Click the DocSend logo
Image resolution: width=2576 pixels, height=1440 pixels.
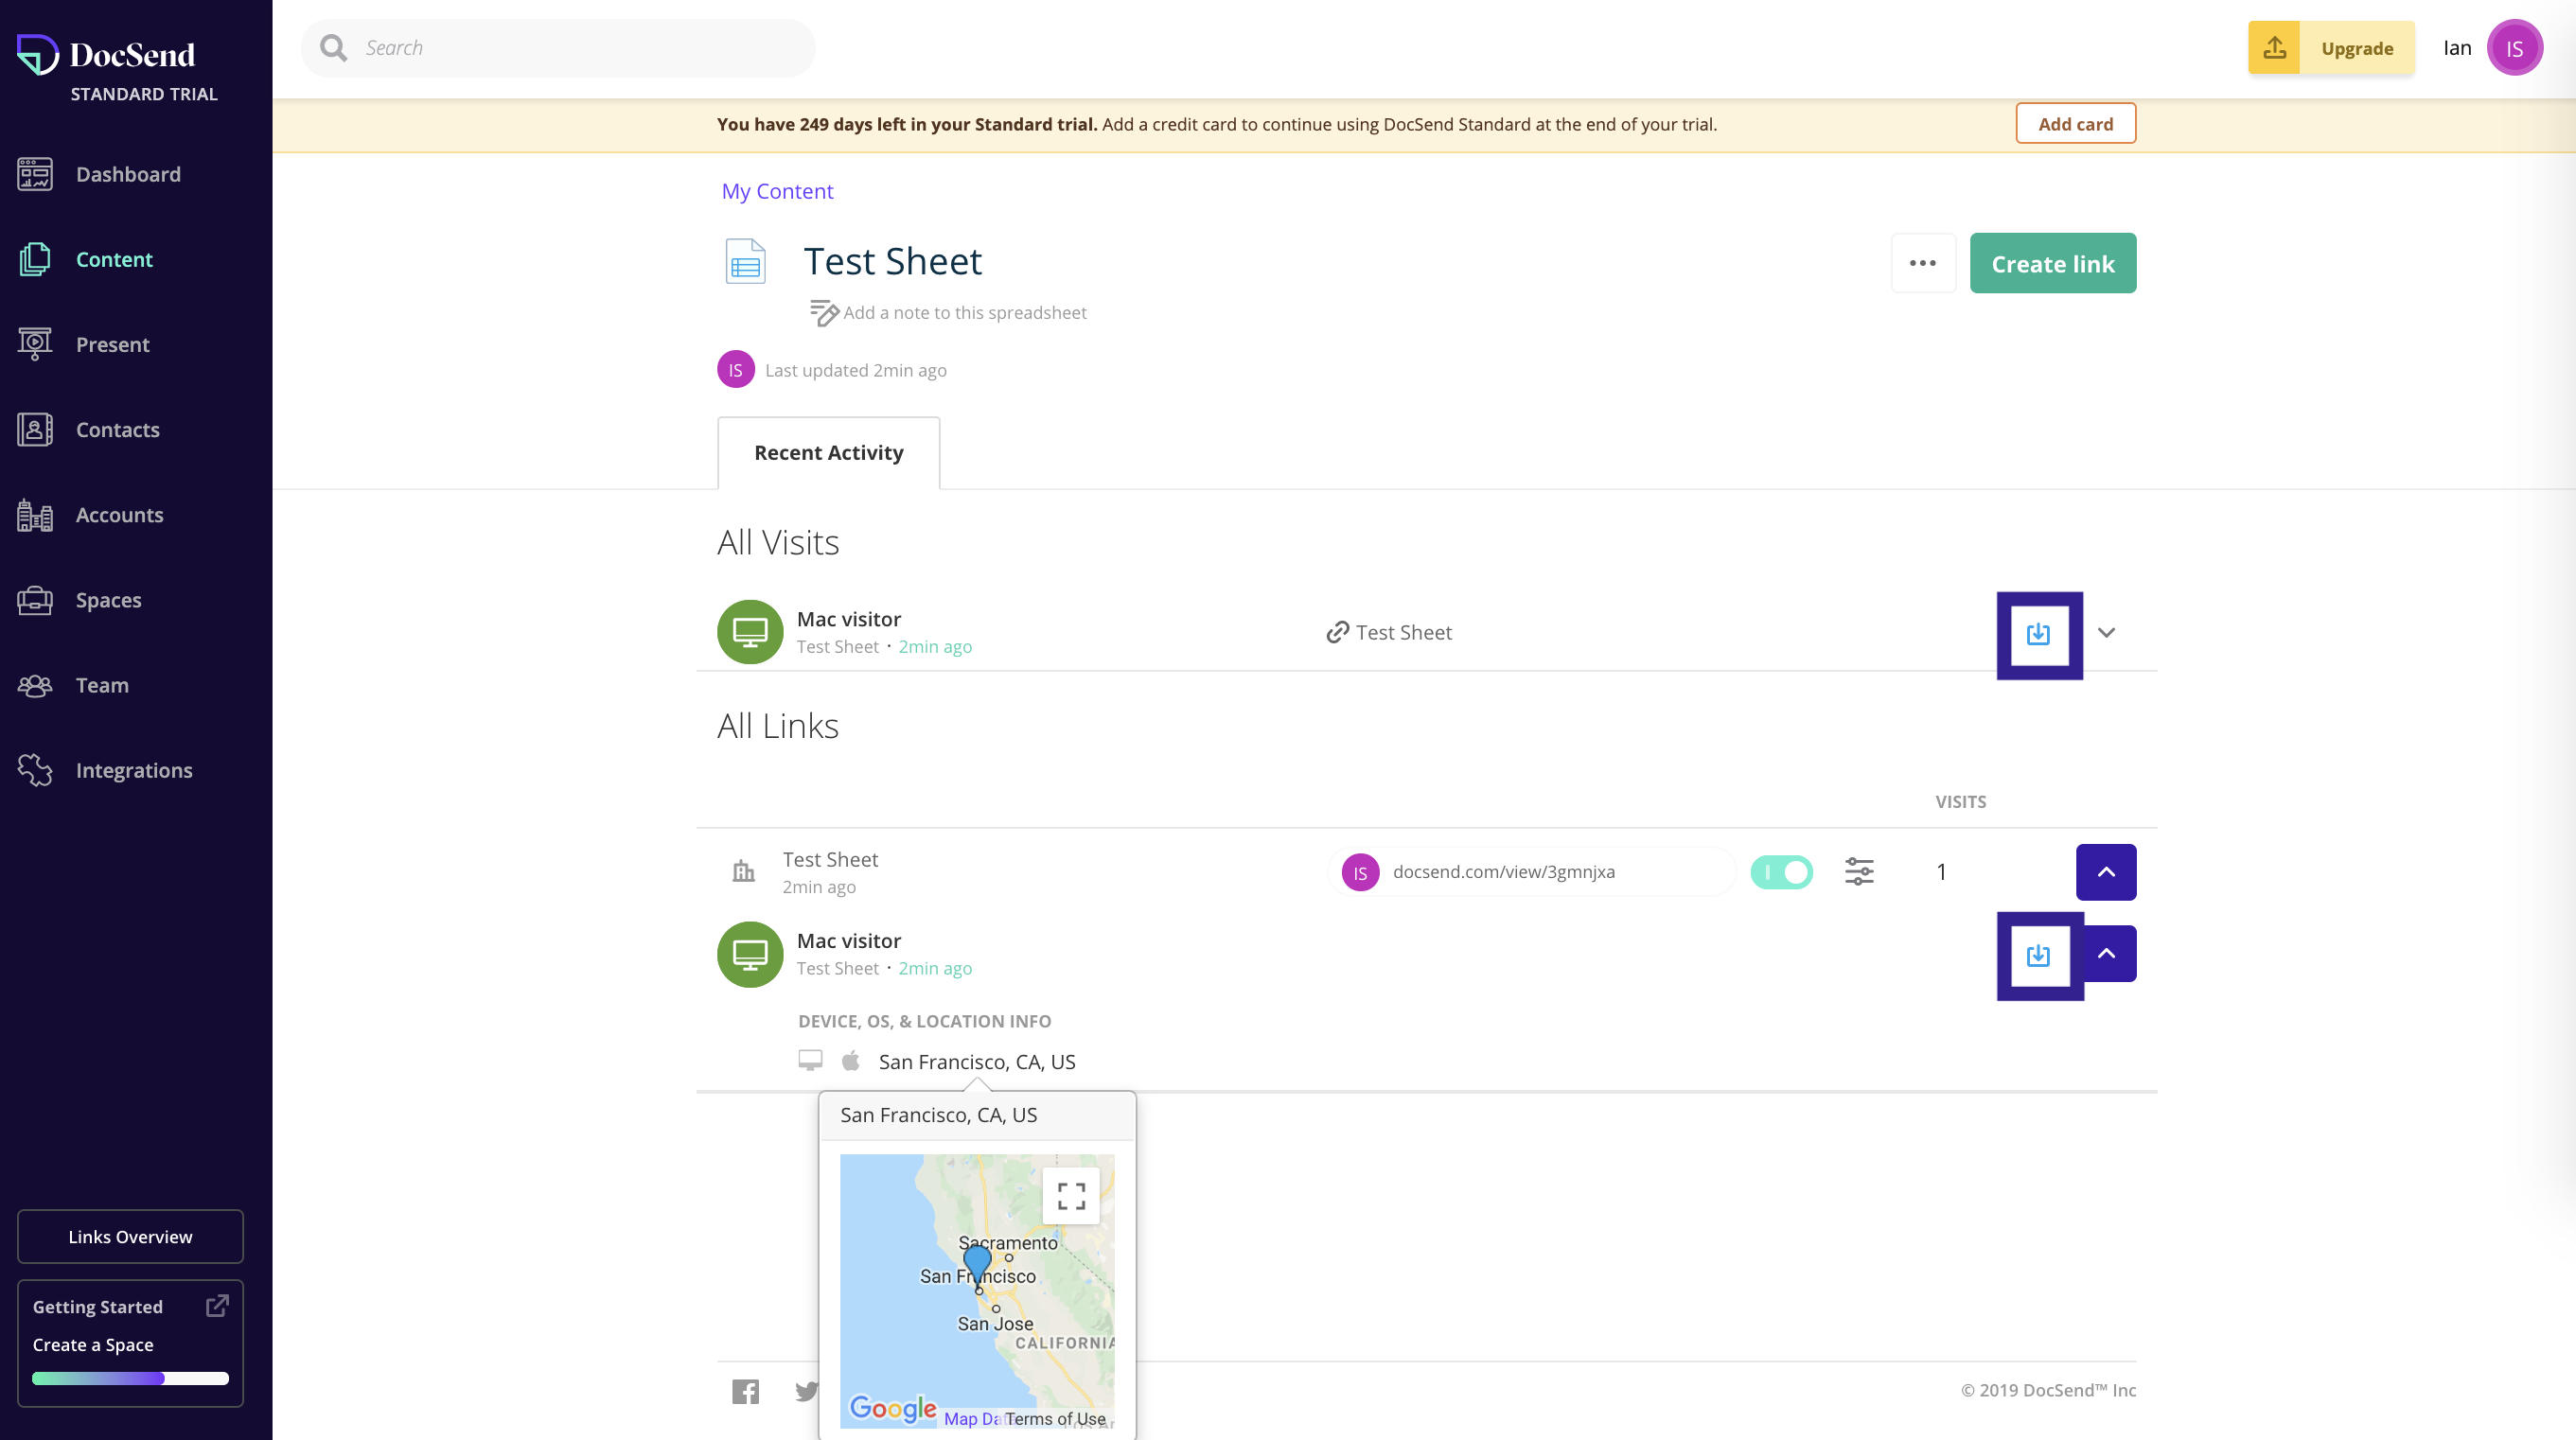[x=106, y=55]
